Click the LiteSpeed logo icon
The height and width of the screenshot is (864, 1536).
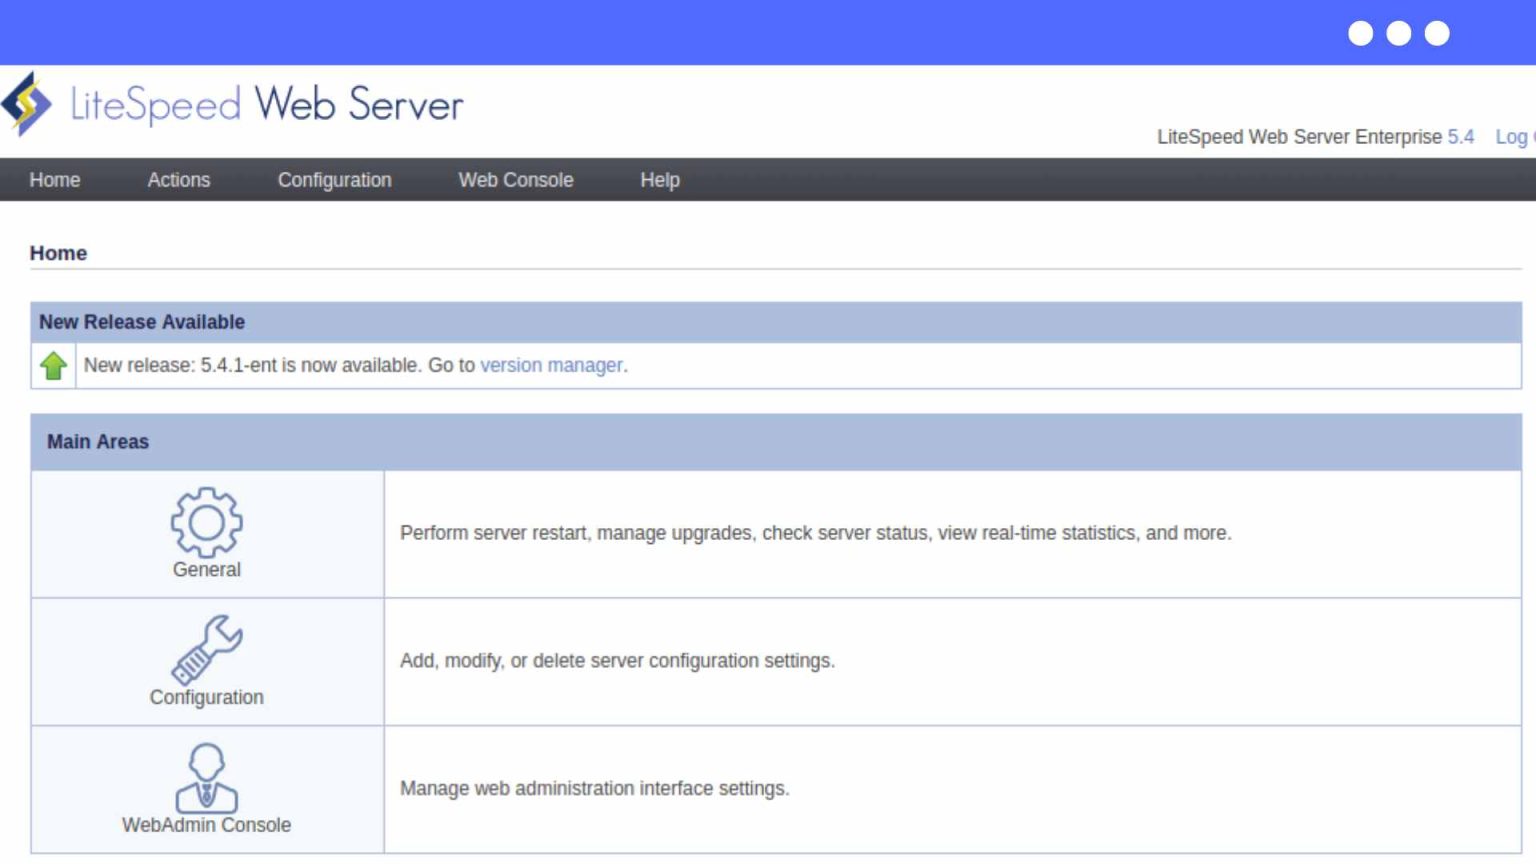click(26, 103)
